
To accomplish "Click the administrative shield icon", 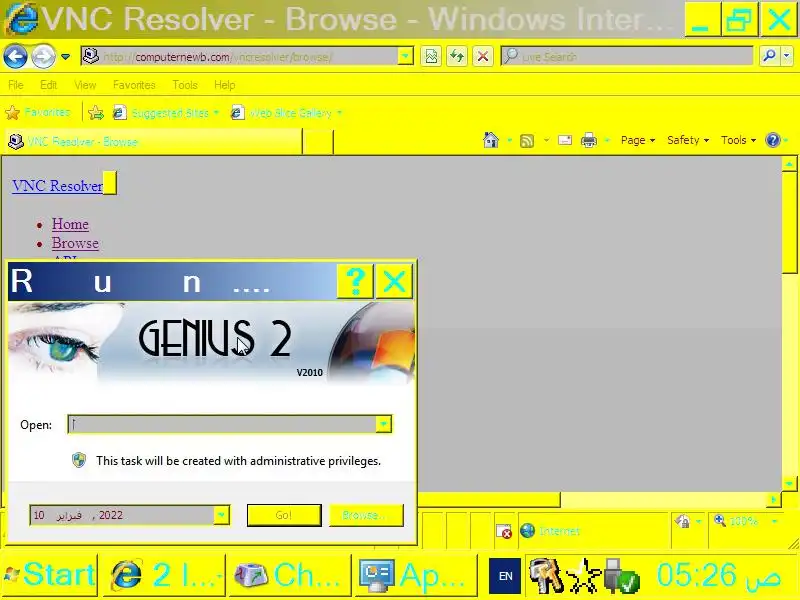I will (x=79, y=460).
